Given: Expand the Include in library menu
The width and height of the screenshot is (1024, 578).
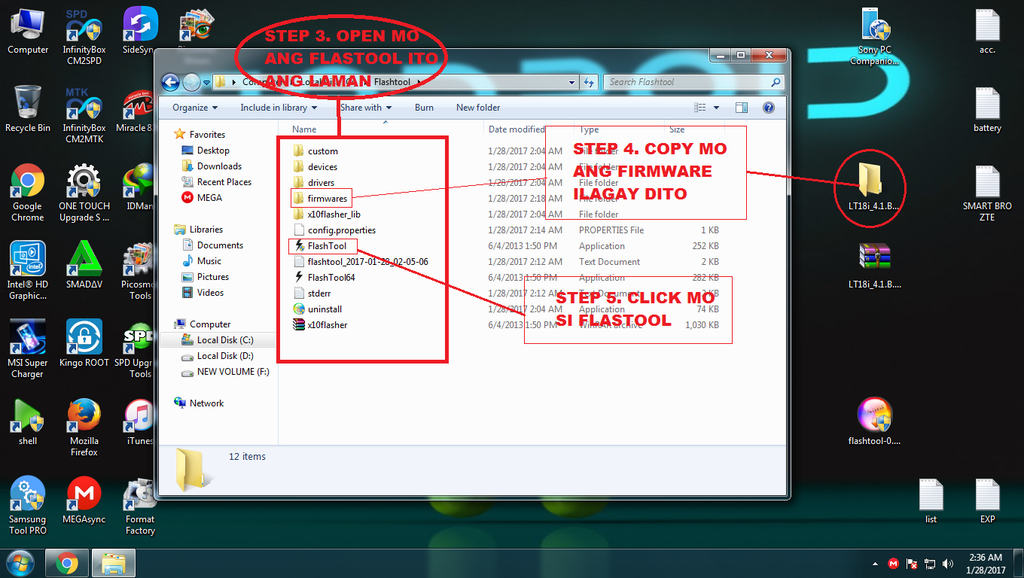Looking at the screenshot, I should pyautogui.click(x=278, y=108).
